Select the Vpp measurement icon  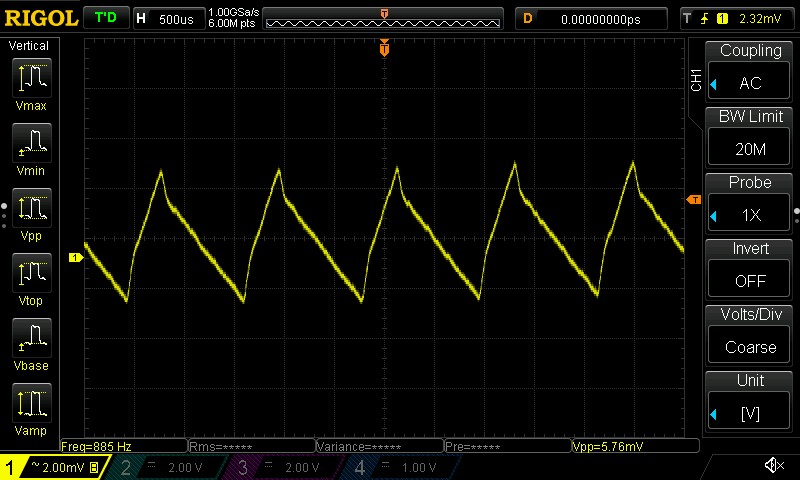[32, 208]
